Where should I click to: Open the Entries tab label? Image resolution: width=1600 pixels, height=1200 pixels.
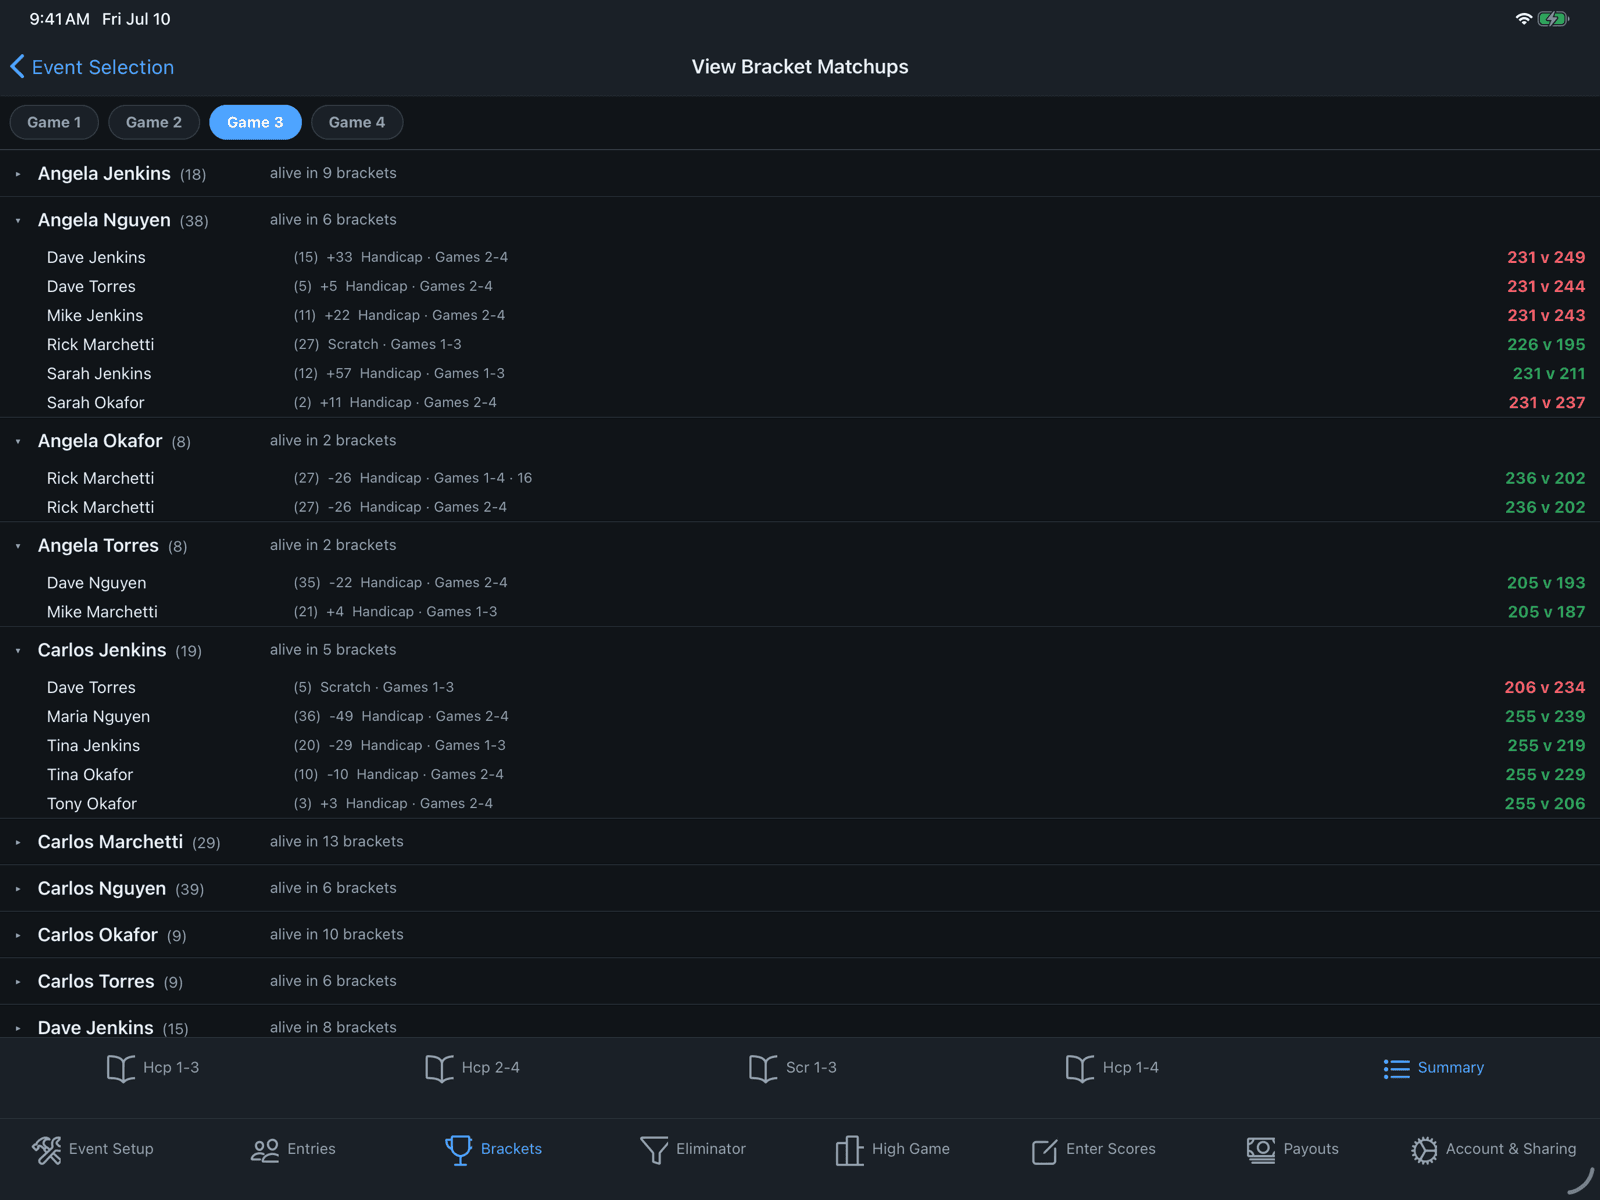[x=311, y=1149]
